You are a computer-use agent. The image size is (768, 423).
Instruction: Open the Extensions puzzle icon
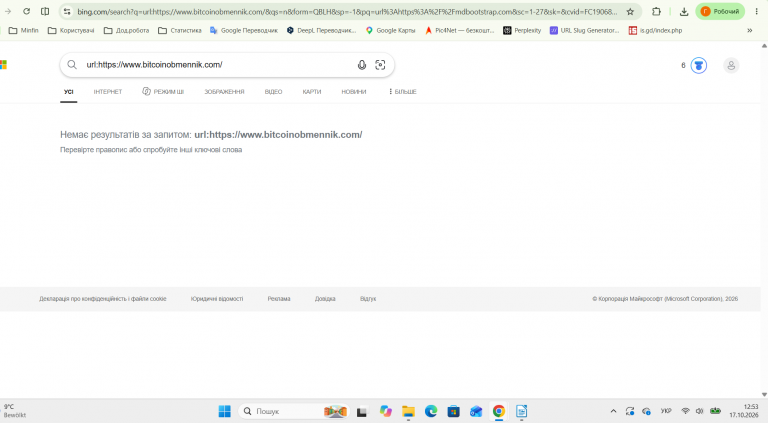coord(656,11)
